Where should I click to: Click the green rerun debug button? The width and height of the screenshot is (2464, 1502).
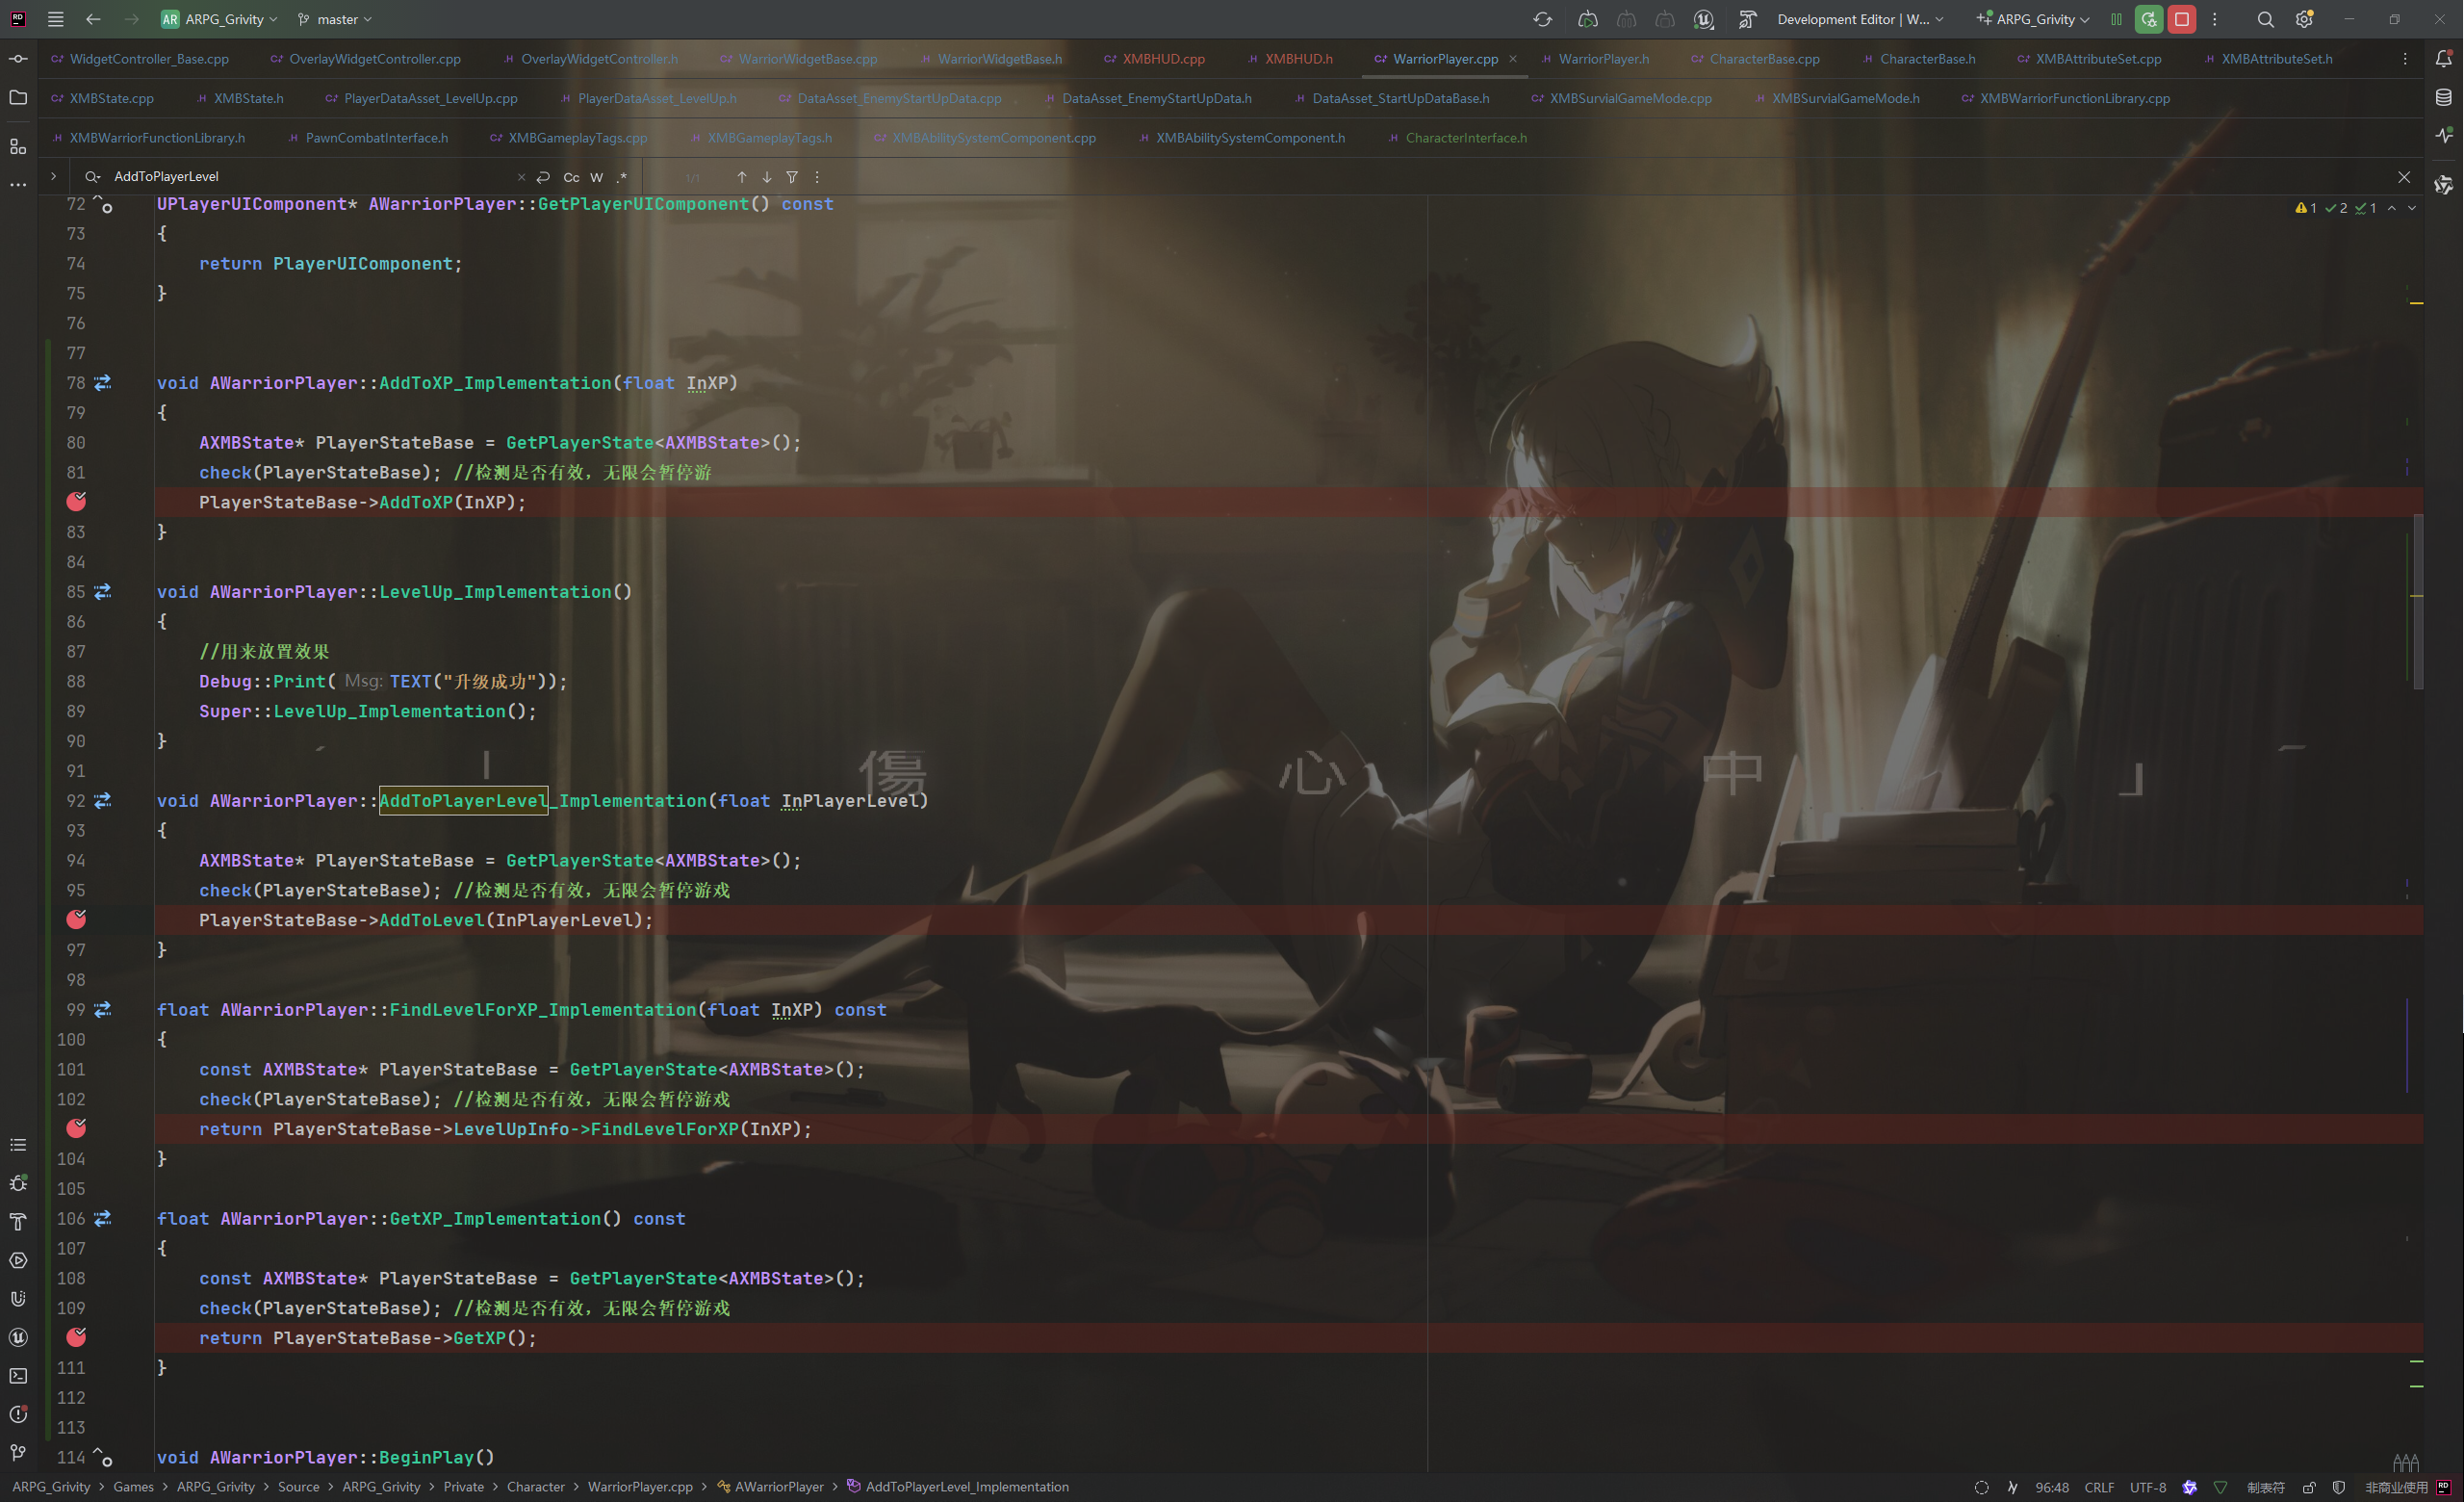pyautogui.click(x=2148, y=19)
